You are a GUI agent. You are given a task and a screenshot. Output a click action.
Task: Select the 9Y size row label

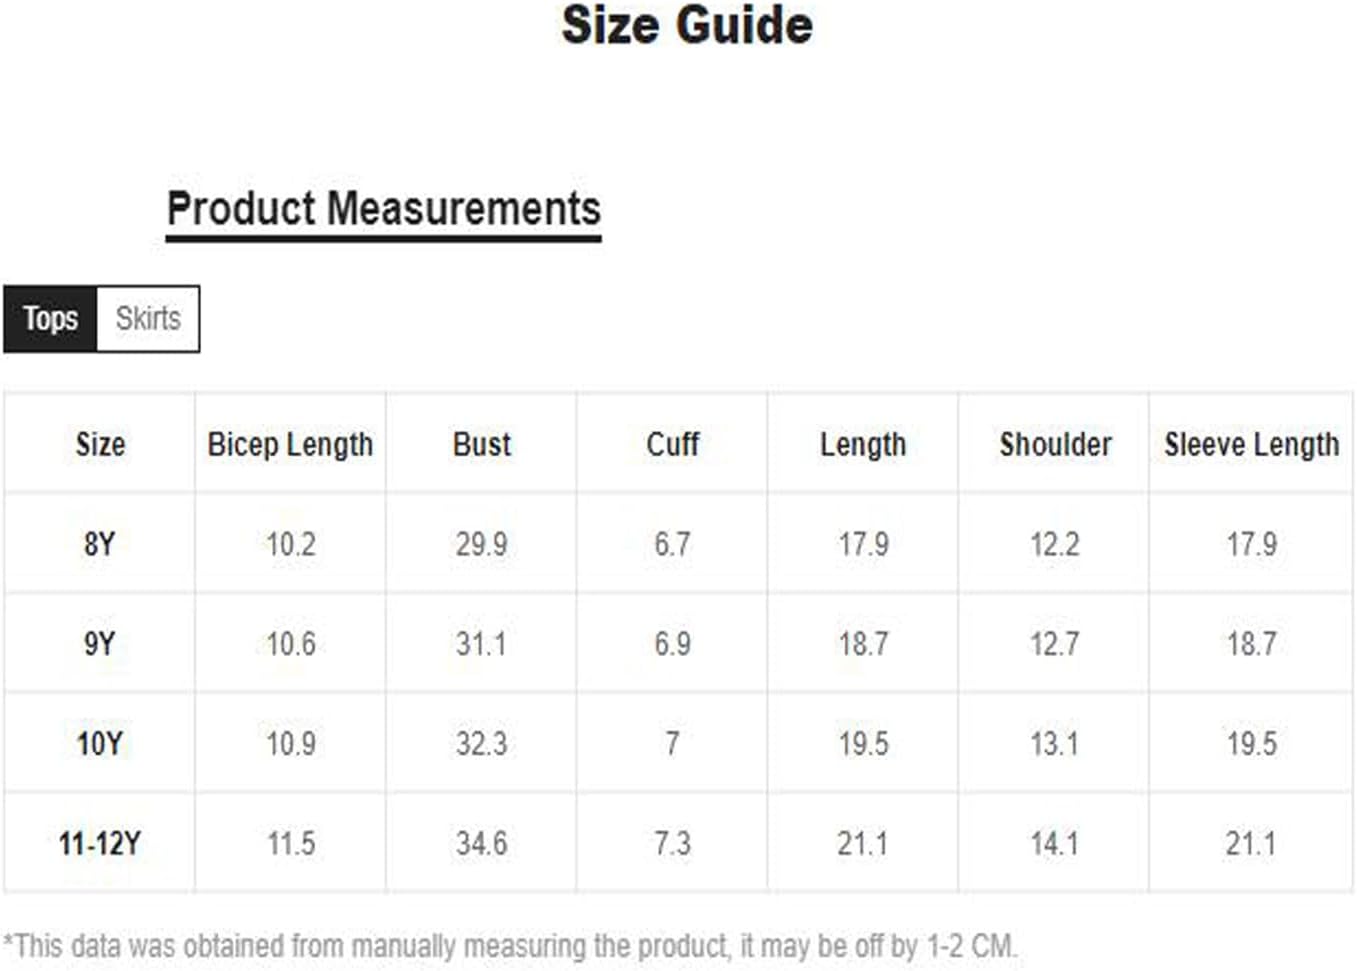[x=99, y=644]
